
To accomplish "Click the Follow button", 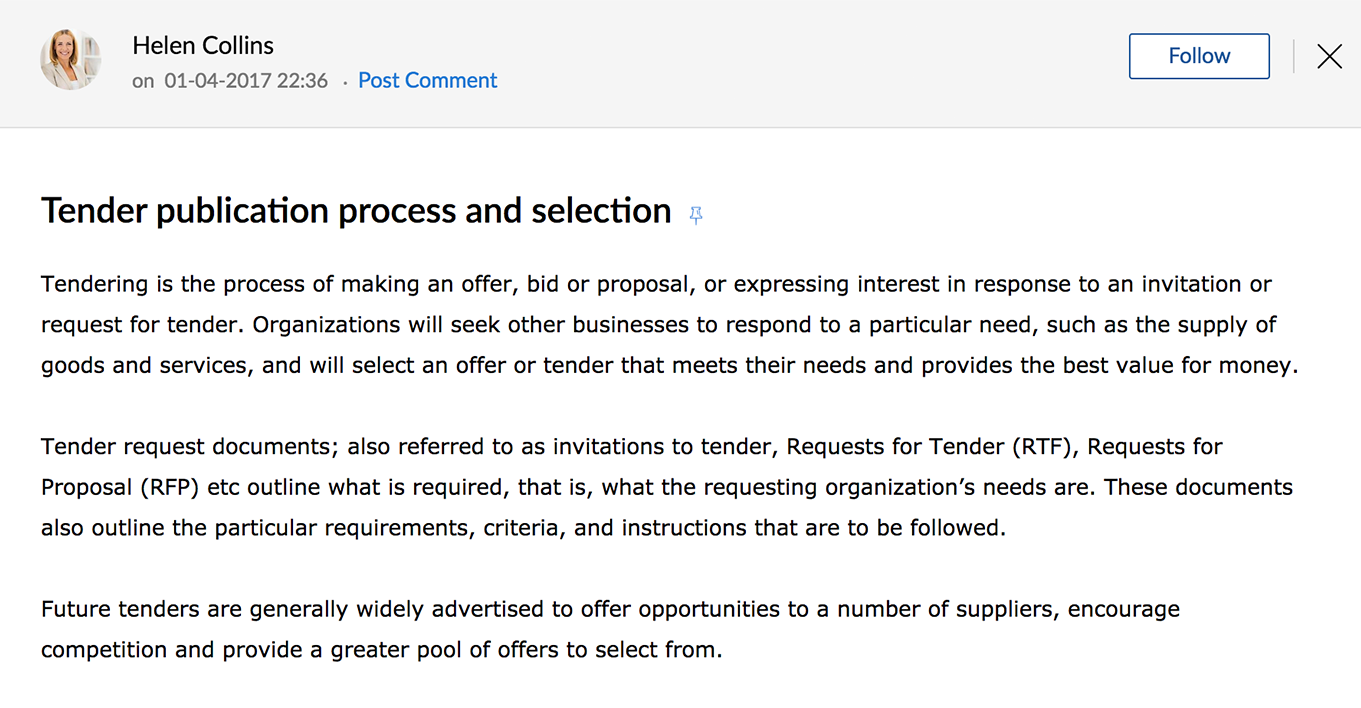I will click(x=1199, y=56).
